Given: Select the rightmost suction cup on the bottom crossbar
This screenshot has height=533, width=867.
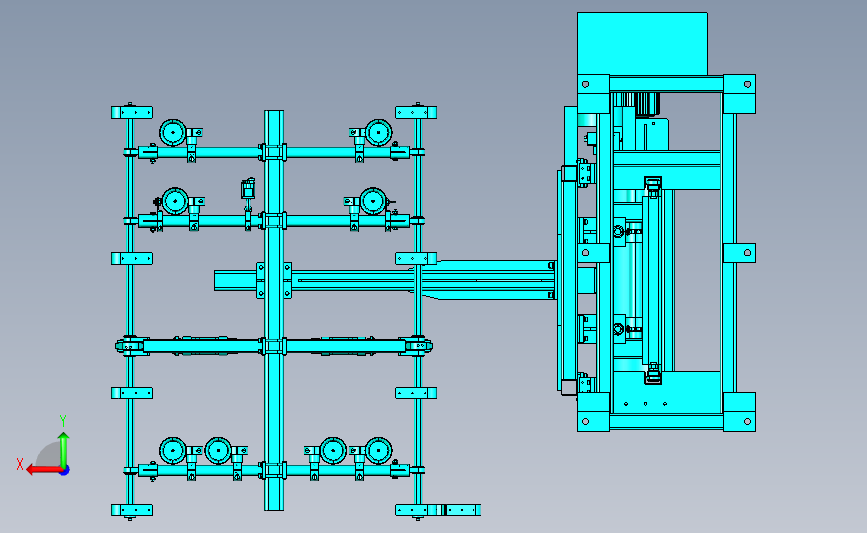Looking at the screenshot, I should coord(379,451).
